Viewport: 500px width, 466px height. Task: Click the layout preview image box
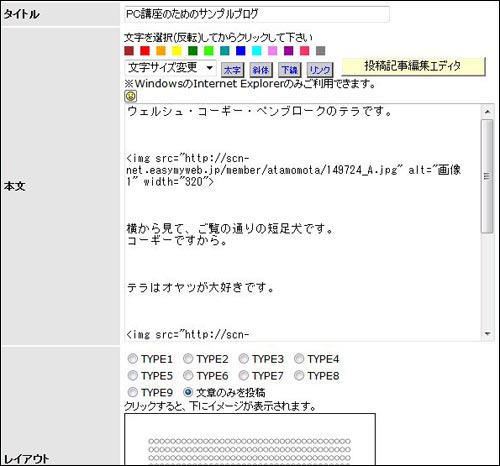[250, 439]
